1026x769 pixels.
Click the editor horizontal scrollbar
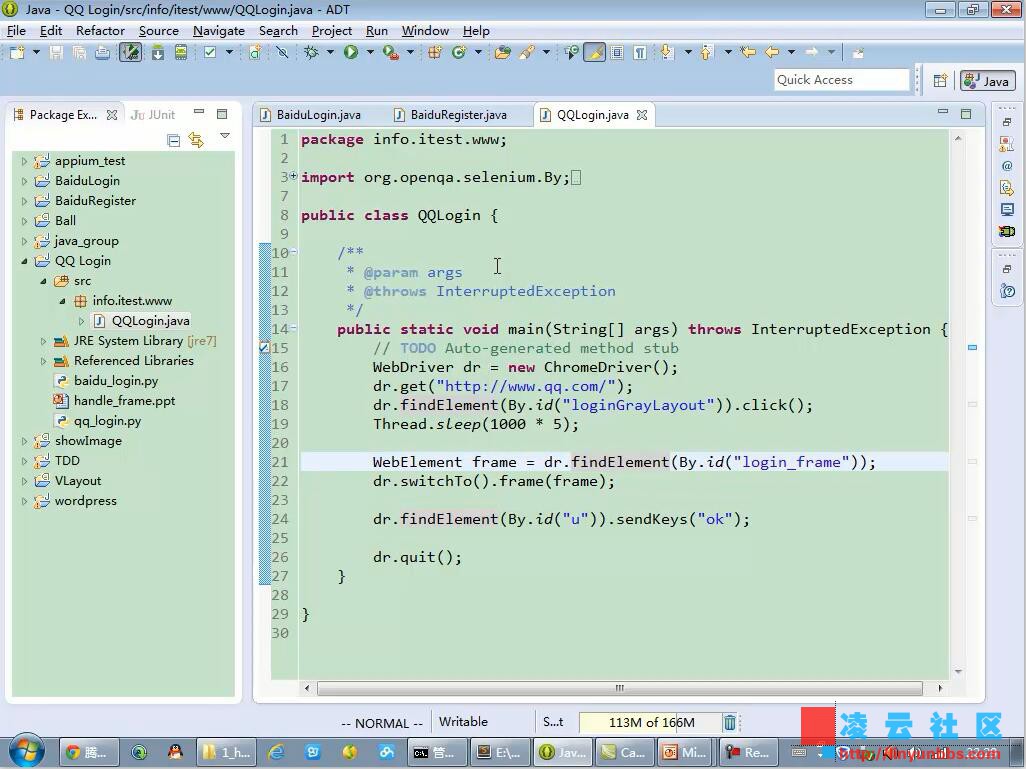(620, 689)
